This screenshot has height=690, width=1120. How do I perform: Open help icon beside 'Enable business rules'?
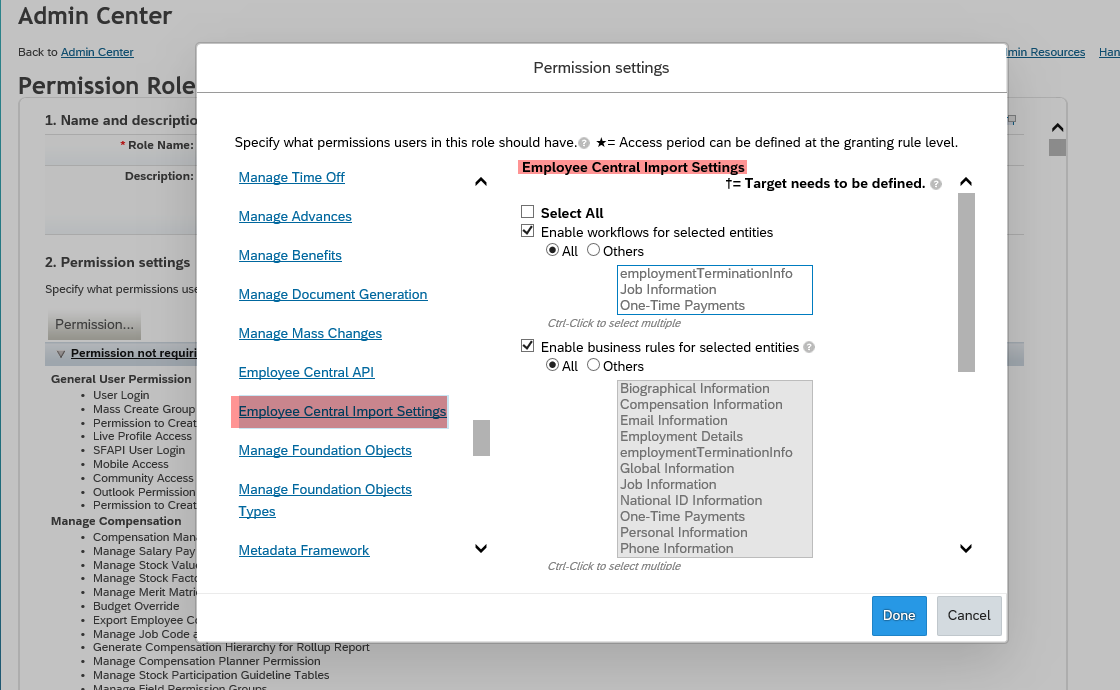click(809, 347)
